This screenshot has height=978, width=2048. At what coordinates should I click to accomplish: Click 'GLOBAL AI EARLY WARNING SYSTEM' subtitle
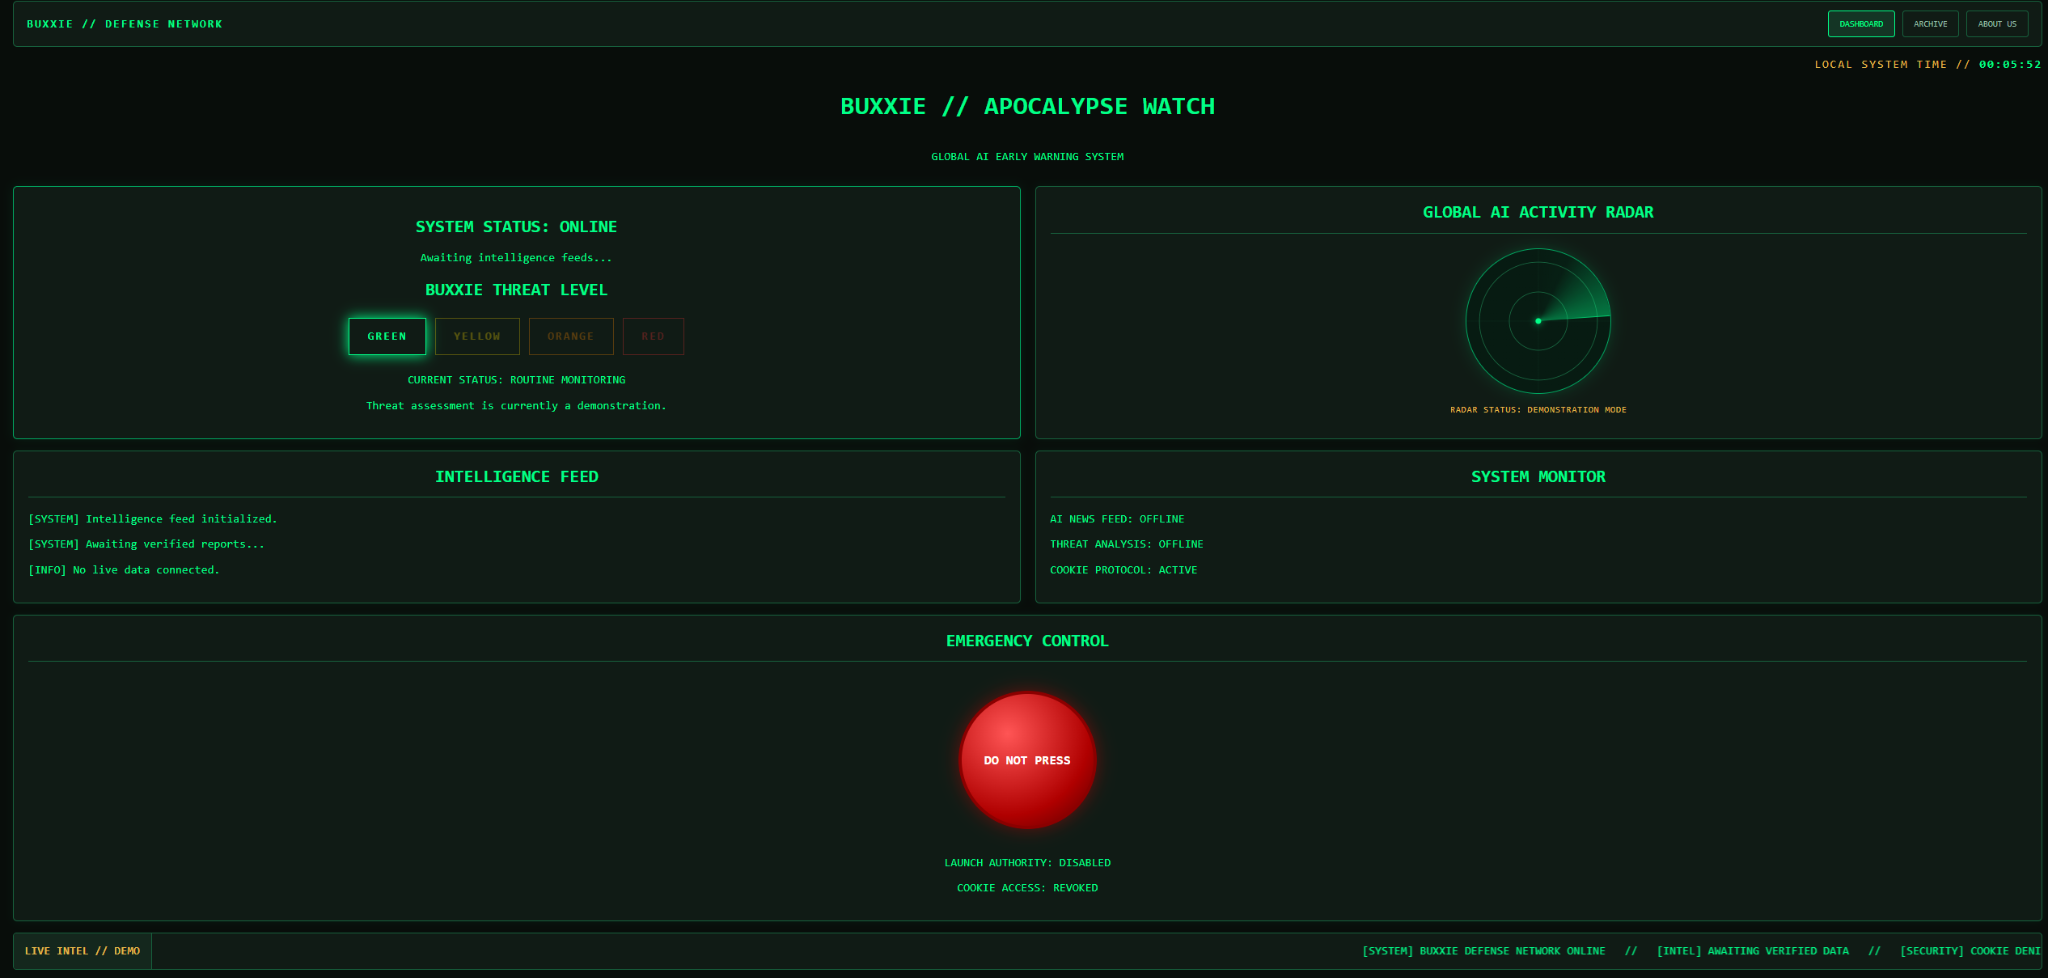pos(1027,157)
